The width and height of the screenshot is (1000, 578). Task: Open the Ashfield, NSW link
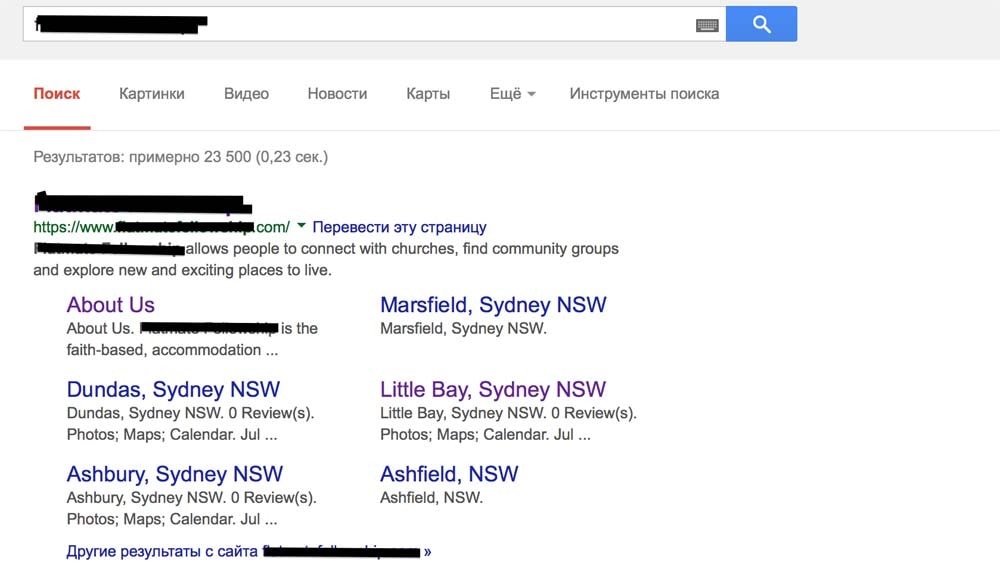[449, 474]
